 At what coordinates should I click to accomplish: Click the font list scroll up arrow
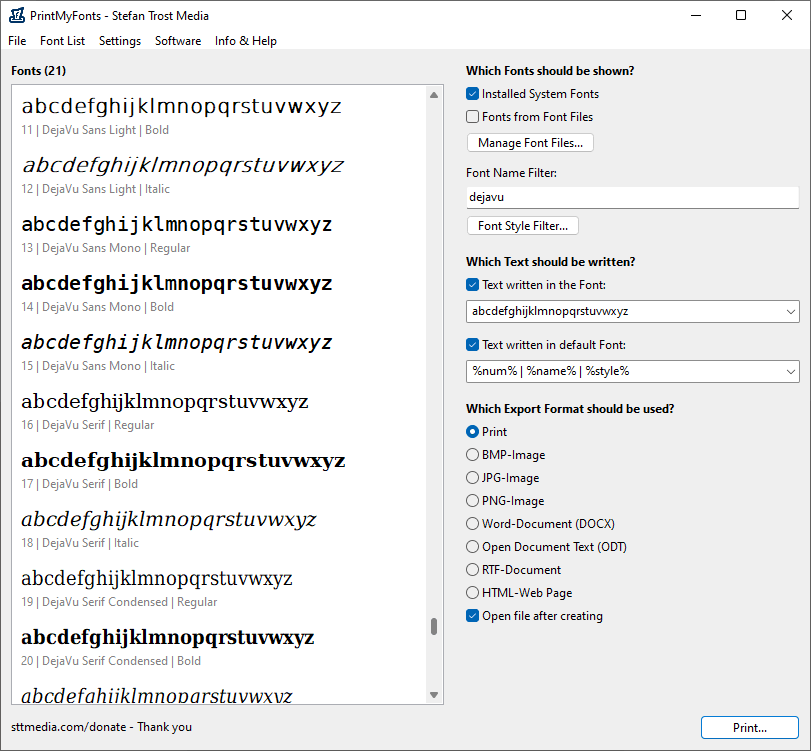pyautogui.click(x=434, y=95)
